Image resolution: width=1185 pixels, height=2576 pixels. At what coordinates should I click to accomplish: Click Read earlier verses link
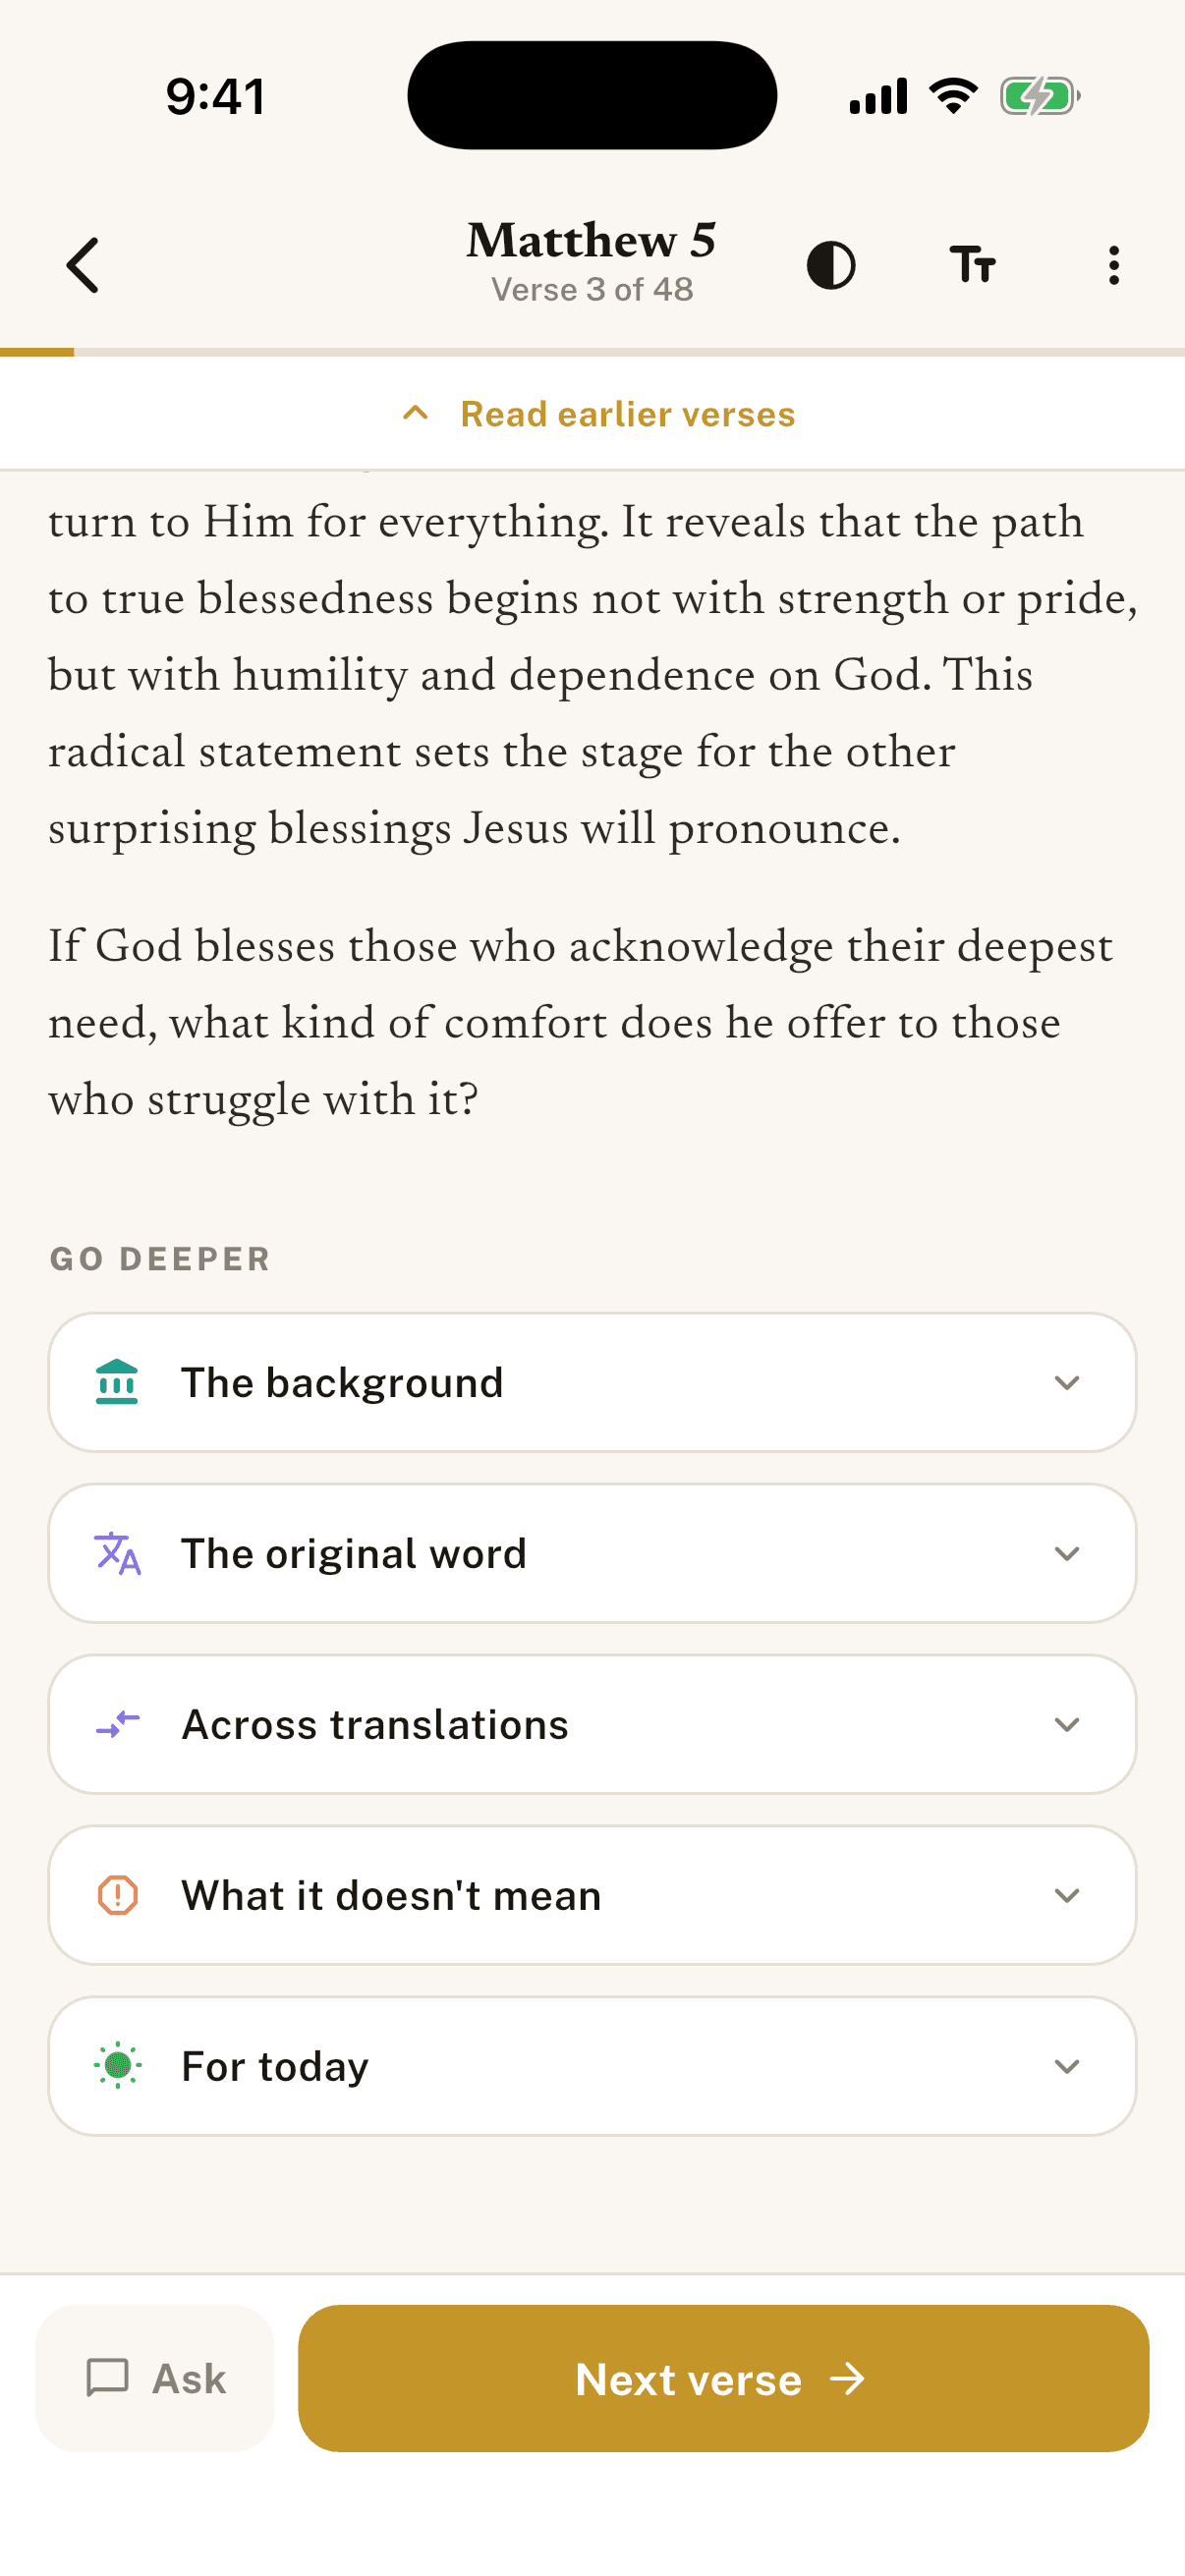click(x=598, y=414)
